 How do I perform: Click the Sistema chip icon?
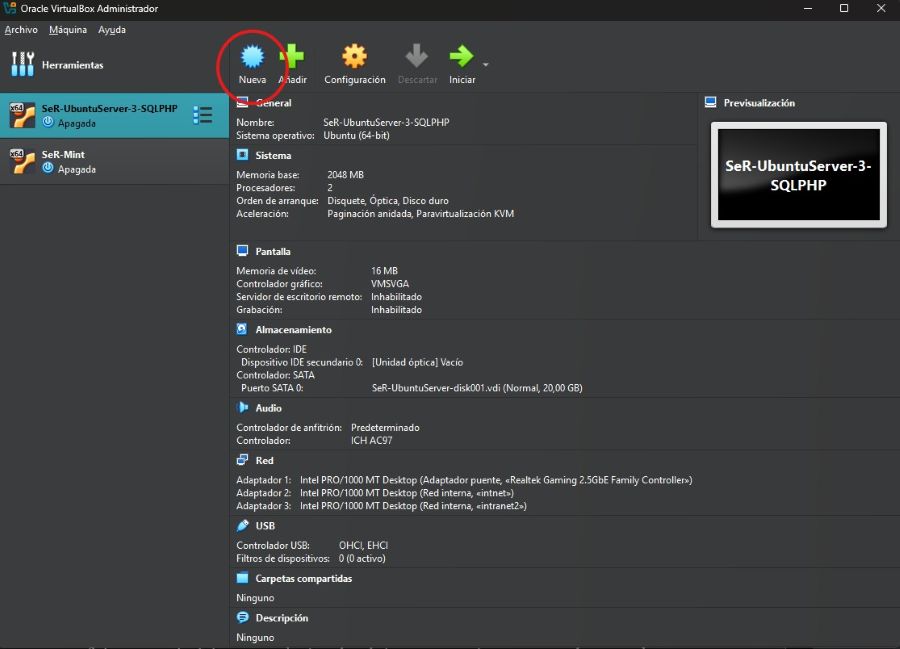tap(242, 155)
